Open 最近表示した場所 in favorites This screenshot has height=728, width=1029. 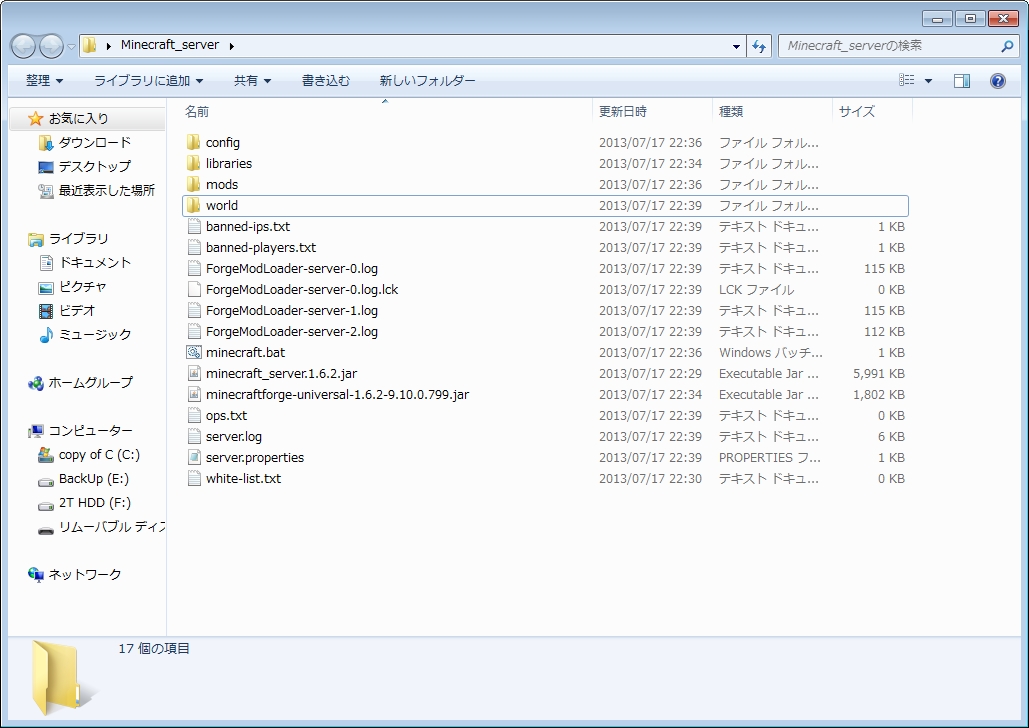[106, 190]
